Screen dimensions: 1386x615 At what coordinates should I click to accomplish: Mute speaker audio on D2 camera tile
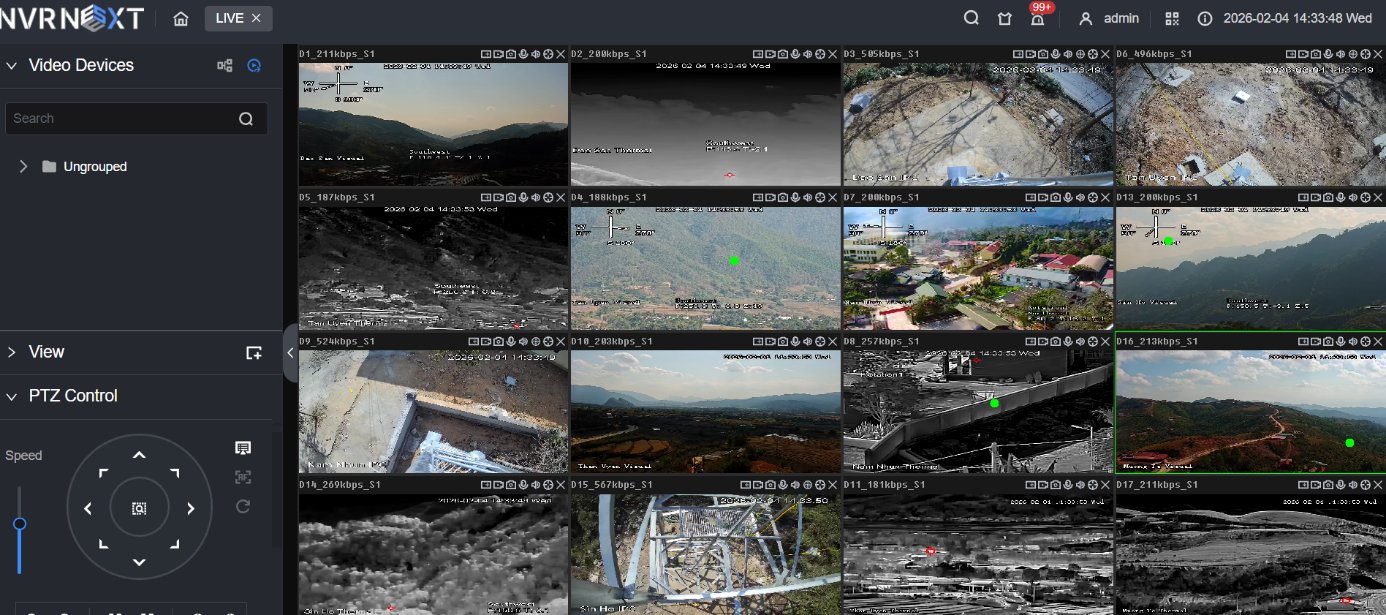808,54
